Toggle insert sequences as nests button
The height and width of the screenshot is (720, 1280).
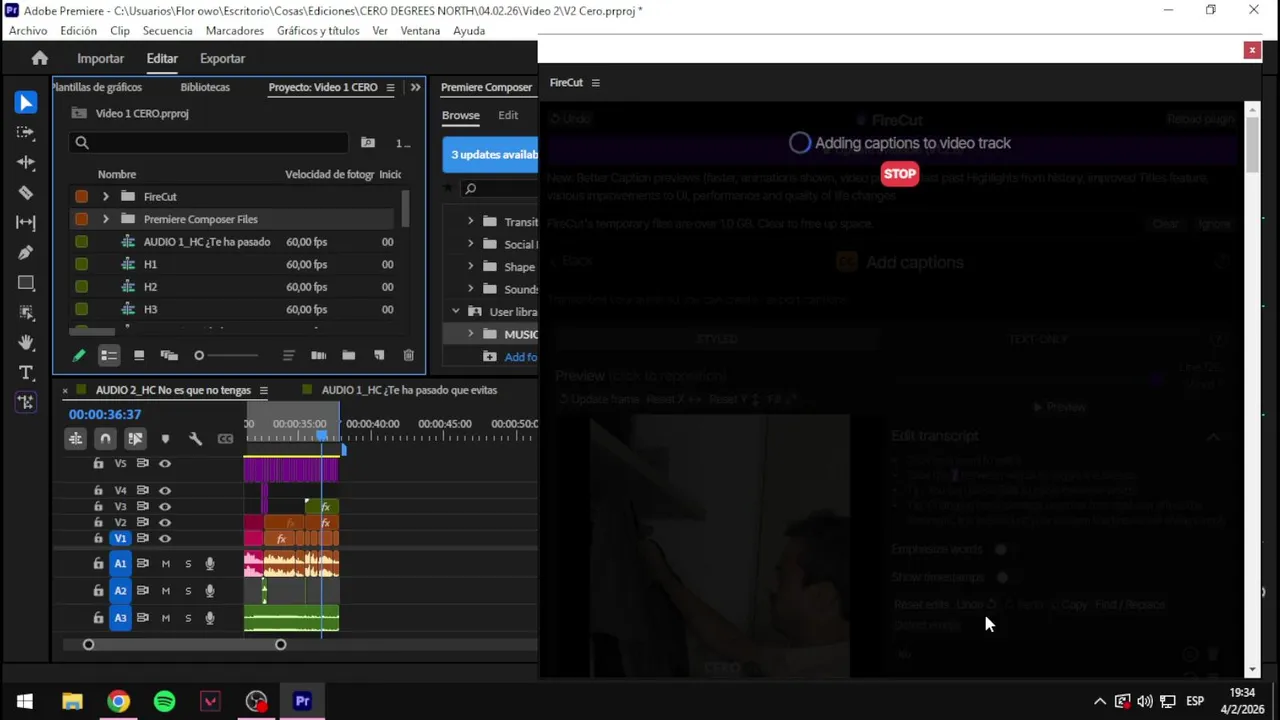[x=75, y=438]
